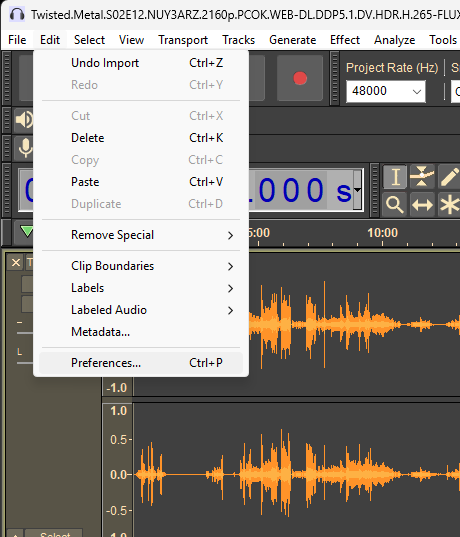Open the Effect menu
This screenshot has width=460, height=537.
pyautogui.click(x=345, y=40)
